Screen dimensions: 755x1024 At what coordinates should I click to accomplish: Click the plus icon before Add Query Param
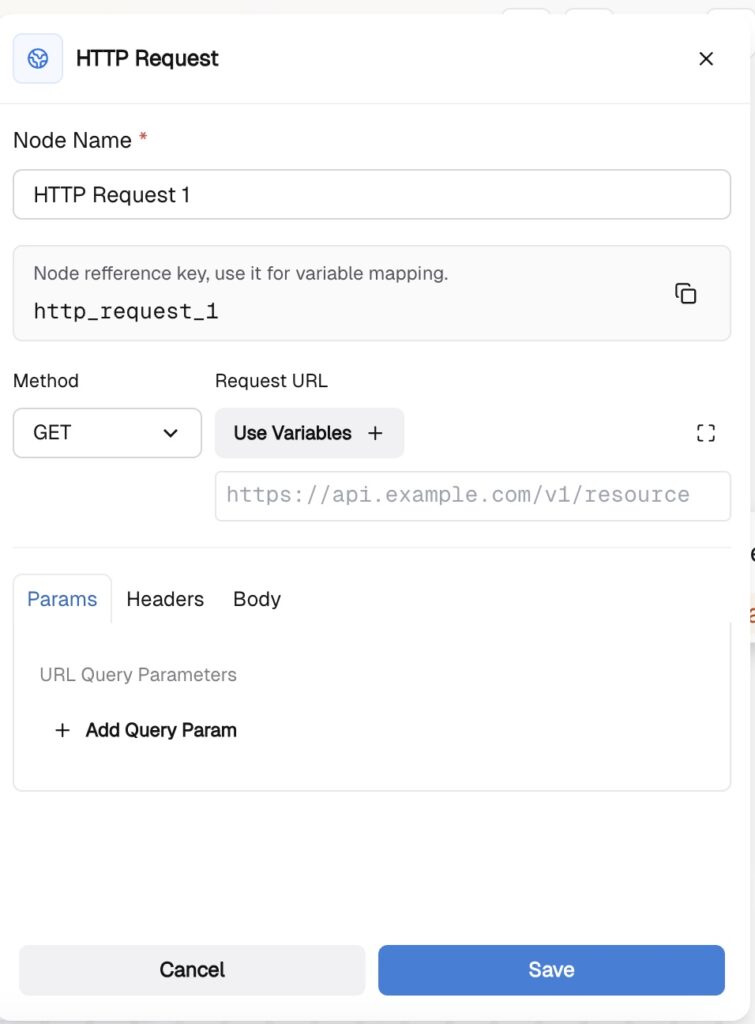click(x=62, y=730)
